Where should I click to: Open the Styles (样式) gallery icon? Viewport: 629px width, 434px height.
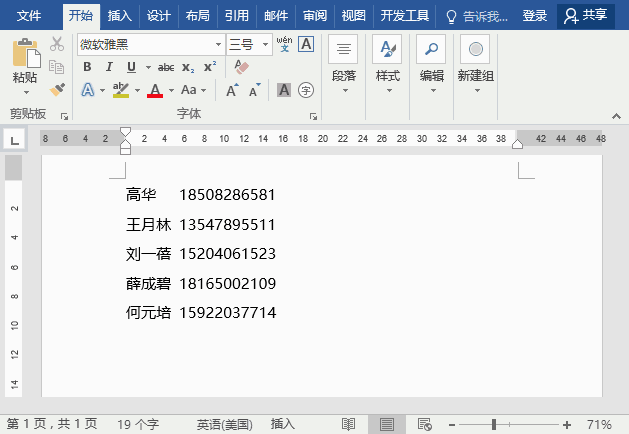click(x=387, y=49)
